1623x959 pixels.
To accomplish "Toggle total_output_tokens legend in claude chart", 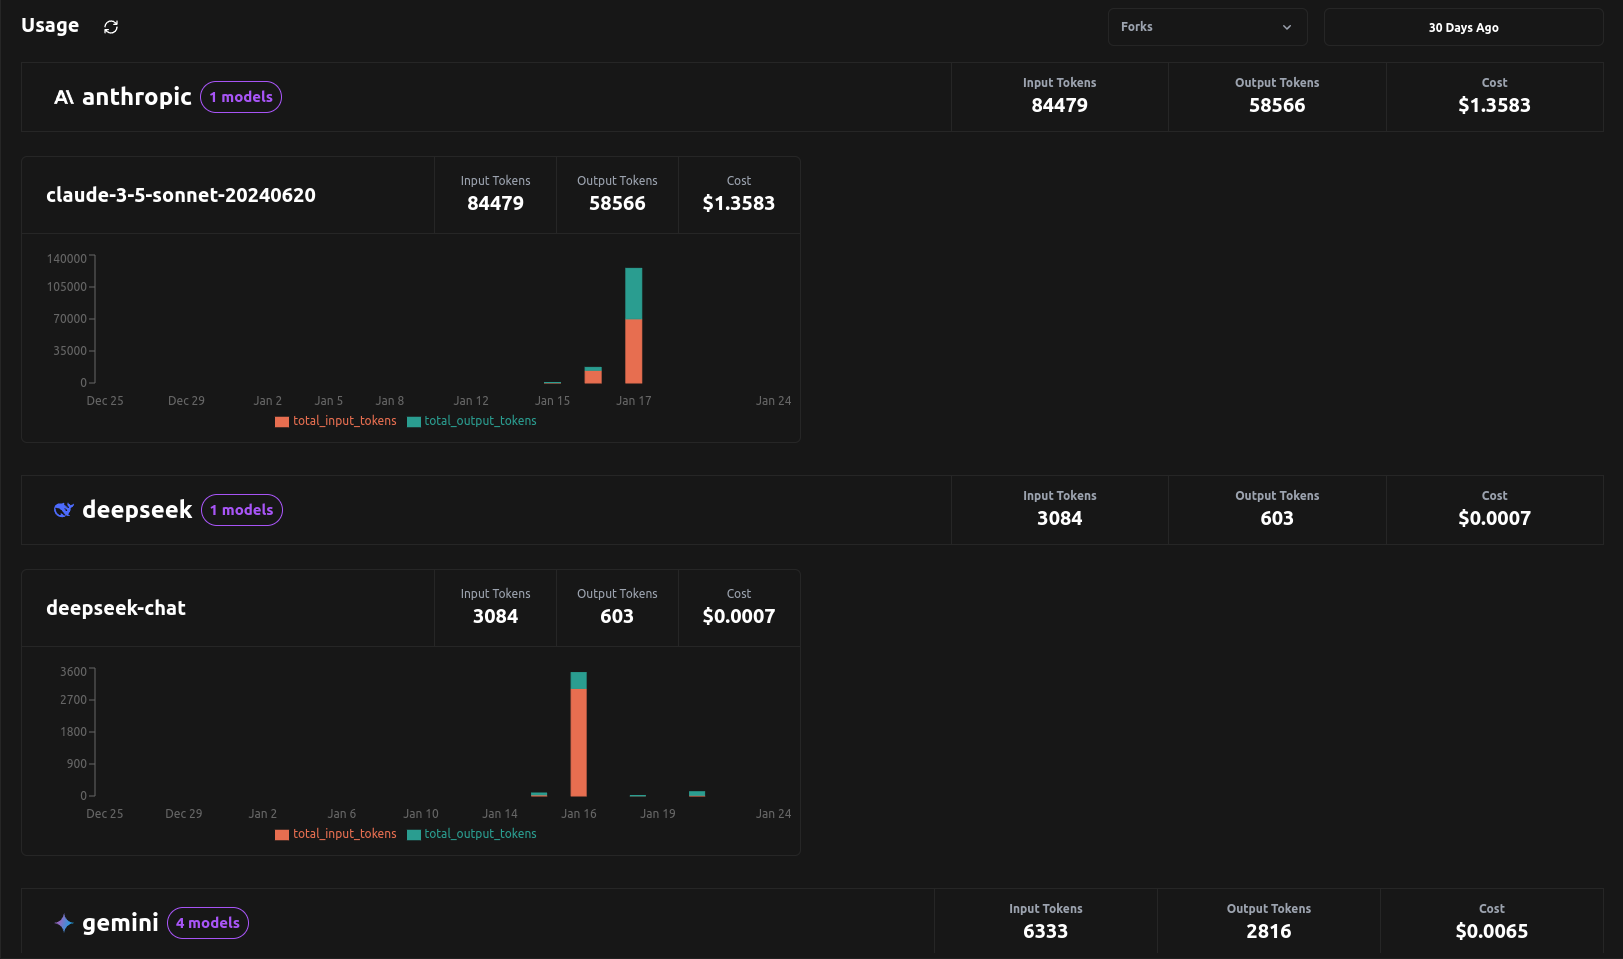I will click(x=472, y=421).
